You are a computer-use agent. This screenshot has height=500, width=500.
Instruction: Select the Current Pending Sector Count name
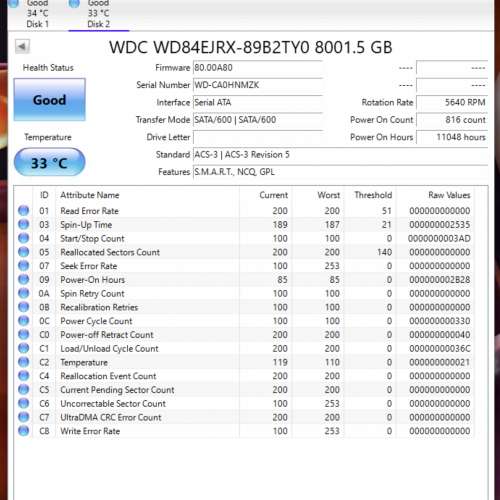pyautogui.click(x=117, y=390)
